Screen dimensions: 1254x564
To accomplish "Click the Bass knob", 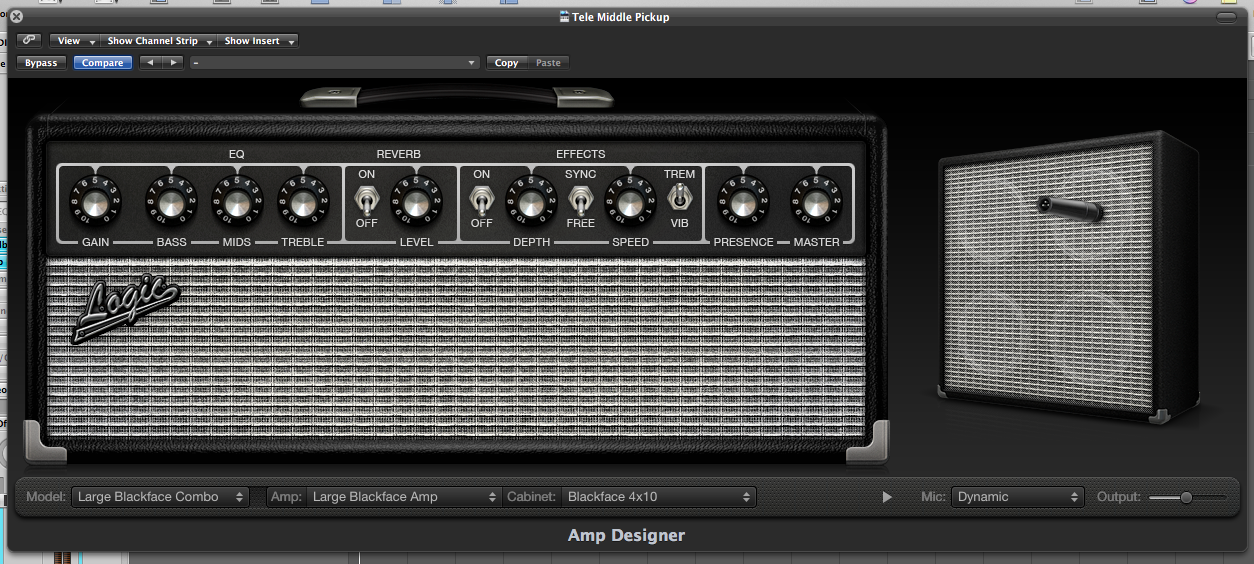I will click(x=171, y=204).
